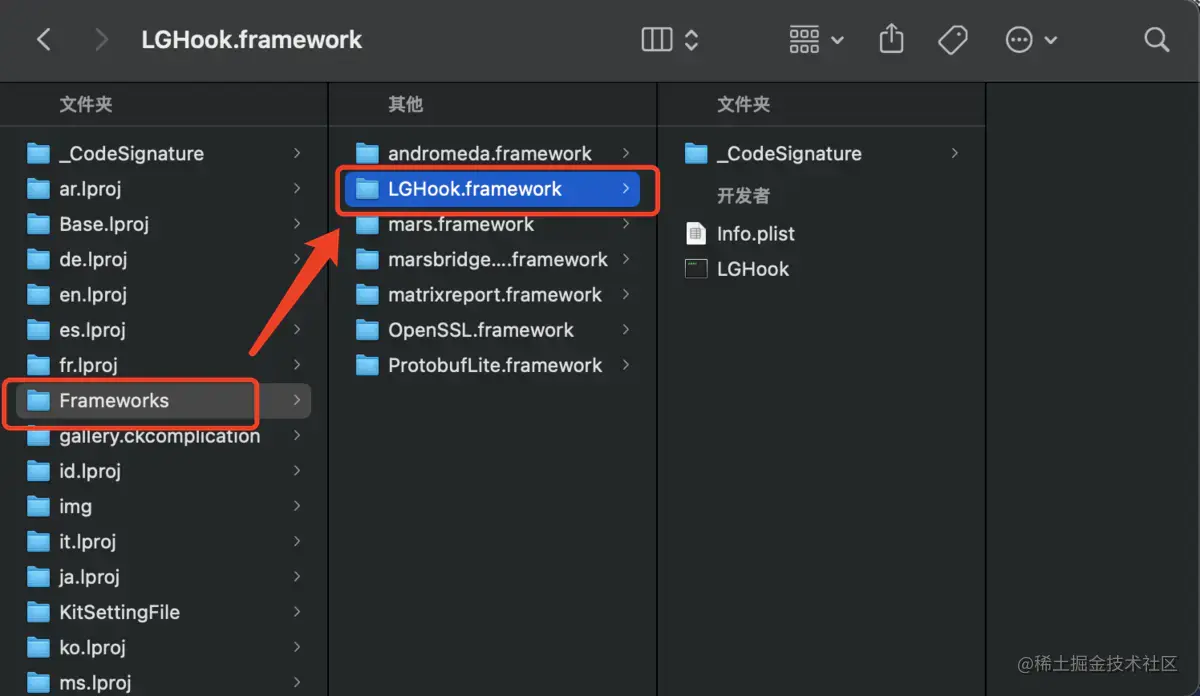The height and width of the screenshot is (696, 1200).
Task: Click the gallery.ckcomplication item name
Action: (160, 436)
